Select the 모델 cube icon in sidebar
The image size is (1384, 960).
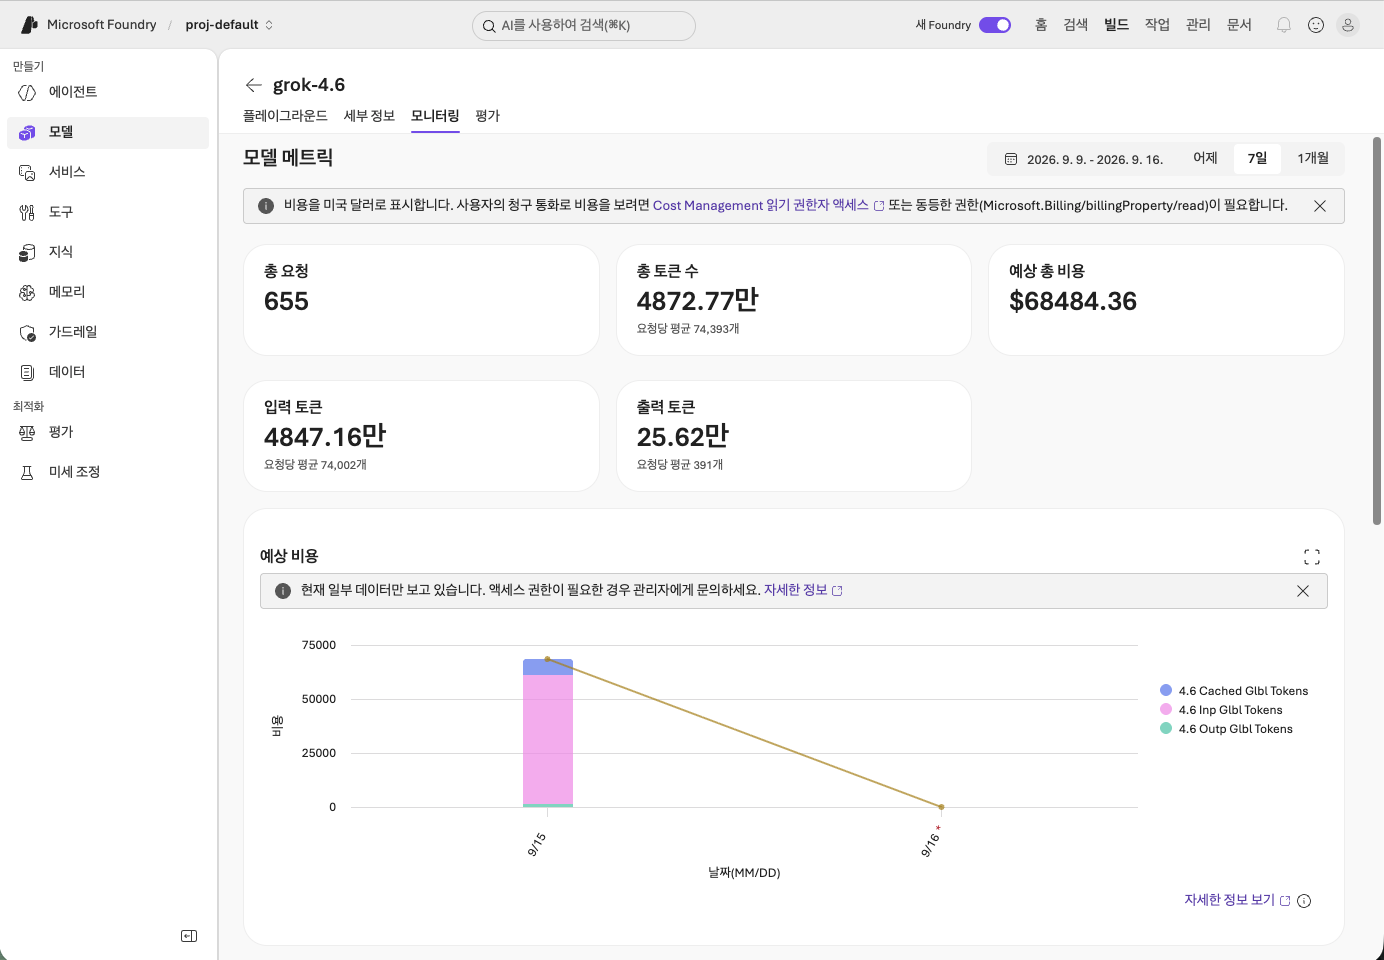point(27,132)
